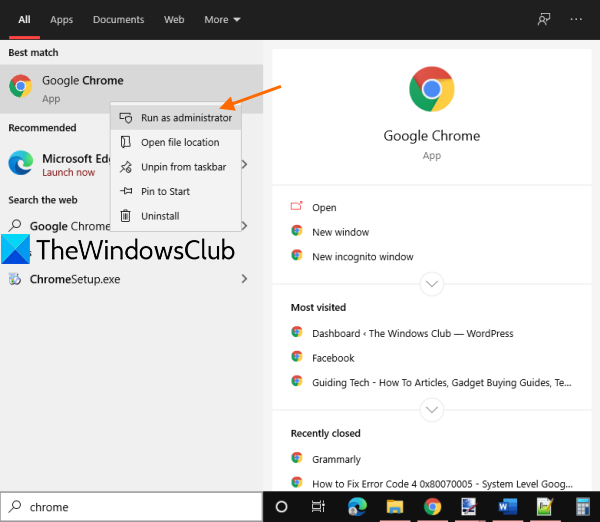The height and width of the screenshot is (522, 600).
Task: Switch to the Documents search tab
Action: coord(118,20)
